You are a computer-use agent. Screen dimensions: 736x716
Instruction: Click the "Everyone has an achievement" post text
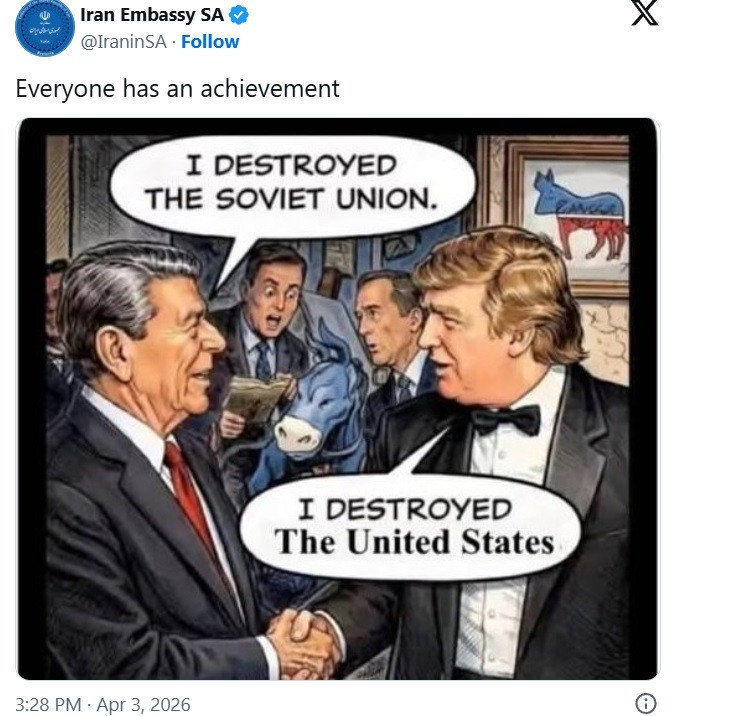[177, 88]
